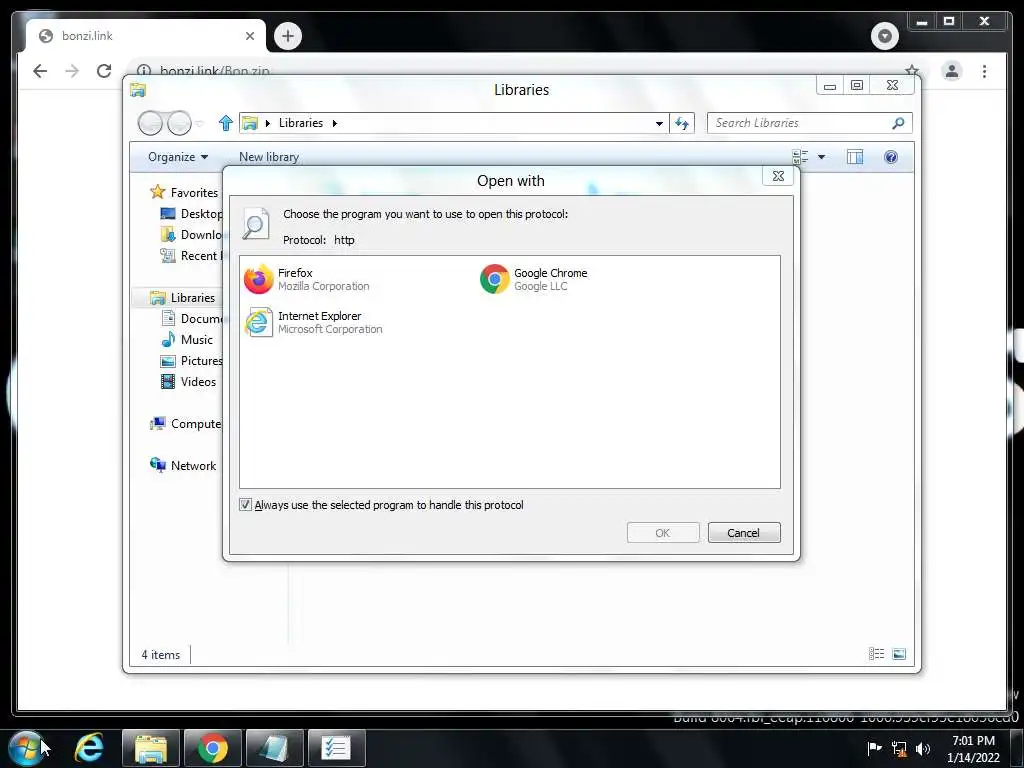The height and width of the screenshot is (768, 1024).
Task: Go up one level with blue arrow
Action: point(226,123)
